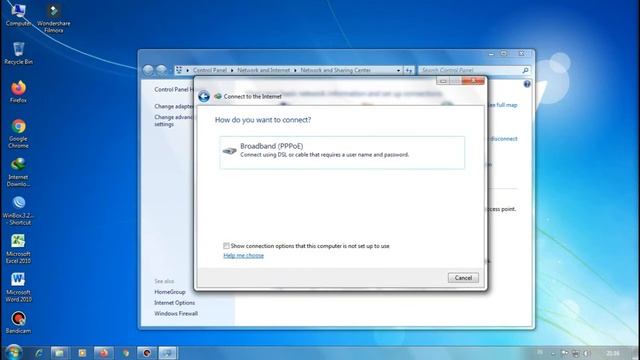Open Internet Explorer from the taskbar
This screenshot has height=360, width=640.
click(x=39, y=353)
